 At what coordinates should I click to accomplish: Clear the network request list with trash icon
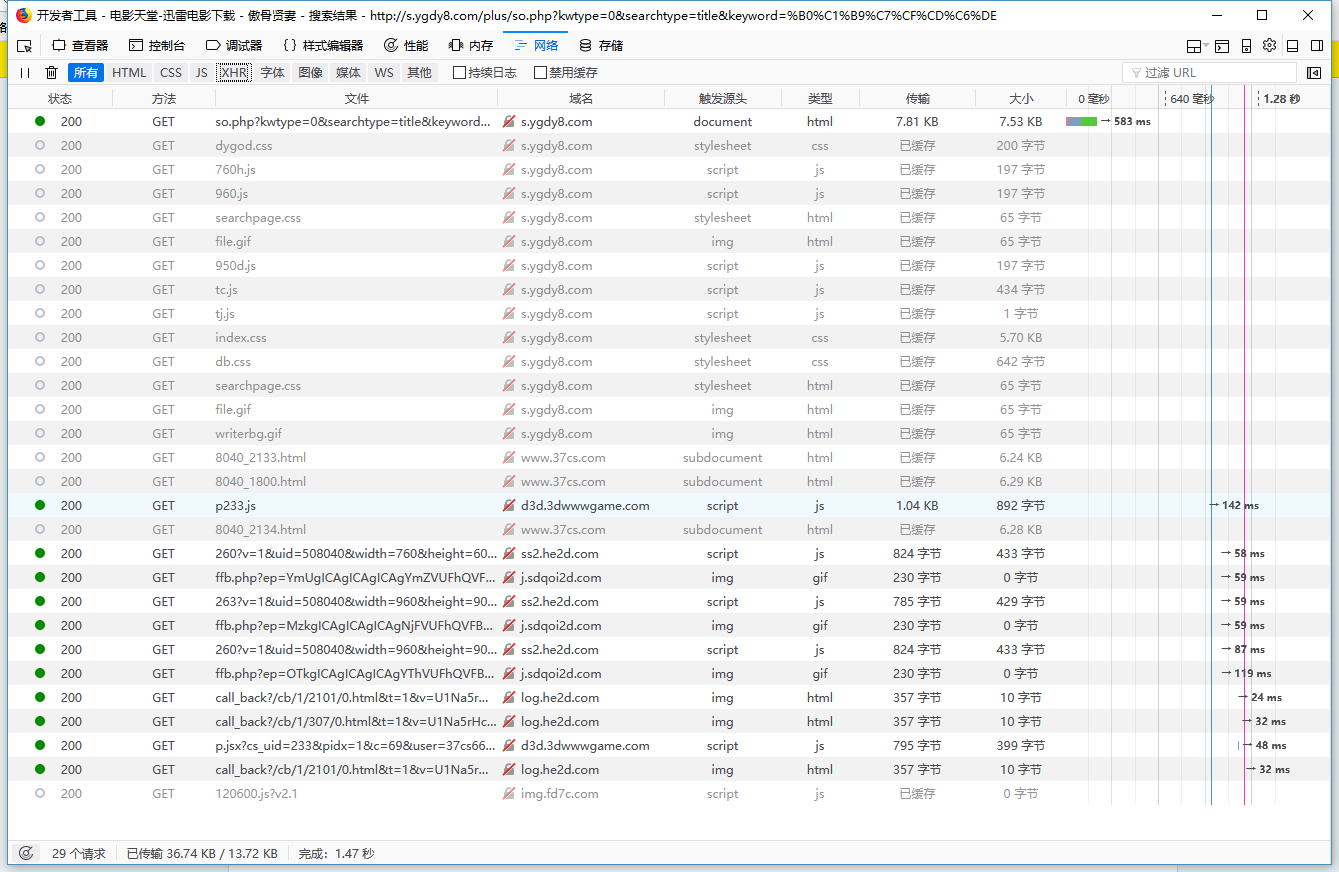[x=51, y=73]
